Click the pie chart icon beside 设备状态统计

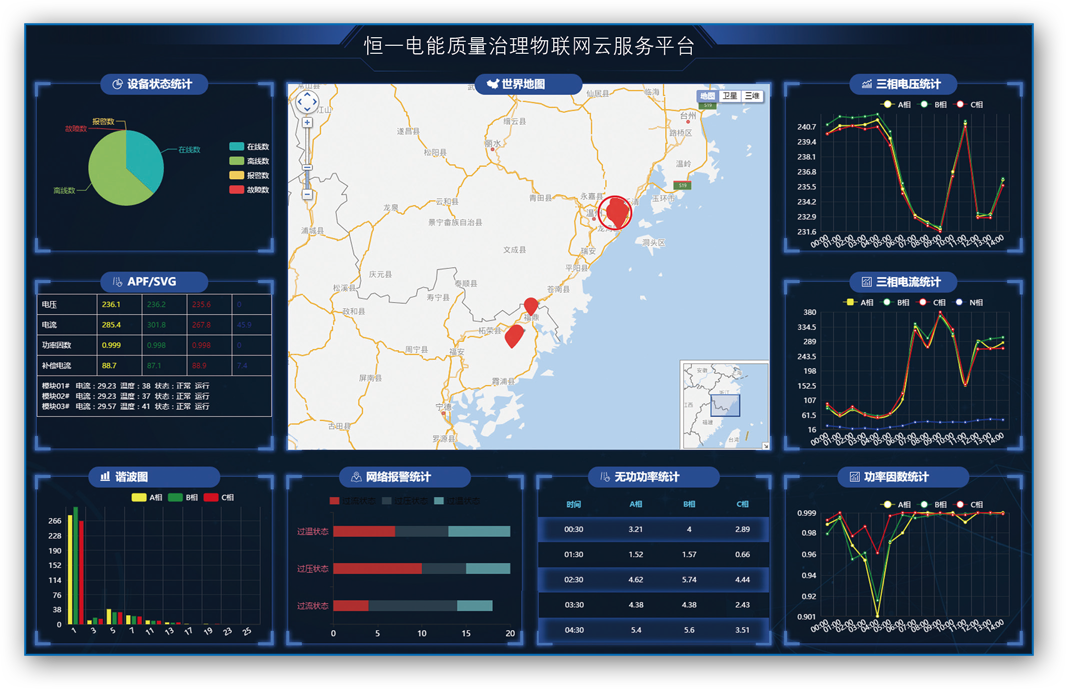click(x=117, y=84)
